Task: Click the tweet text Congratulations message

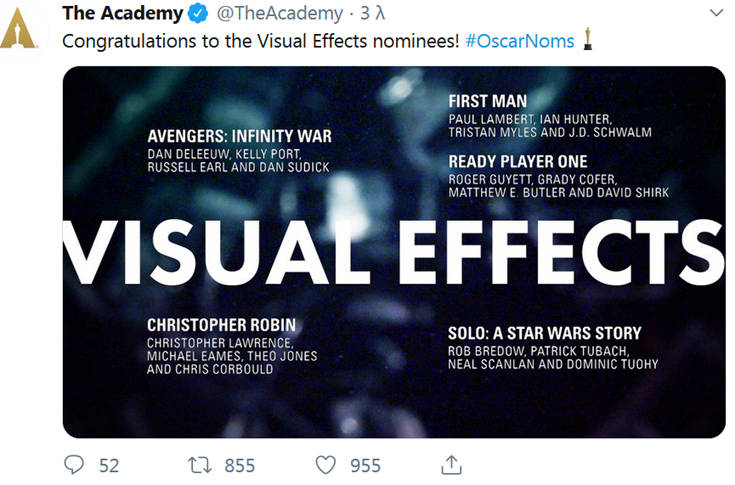Action: tap(261, 41)
